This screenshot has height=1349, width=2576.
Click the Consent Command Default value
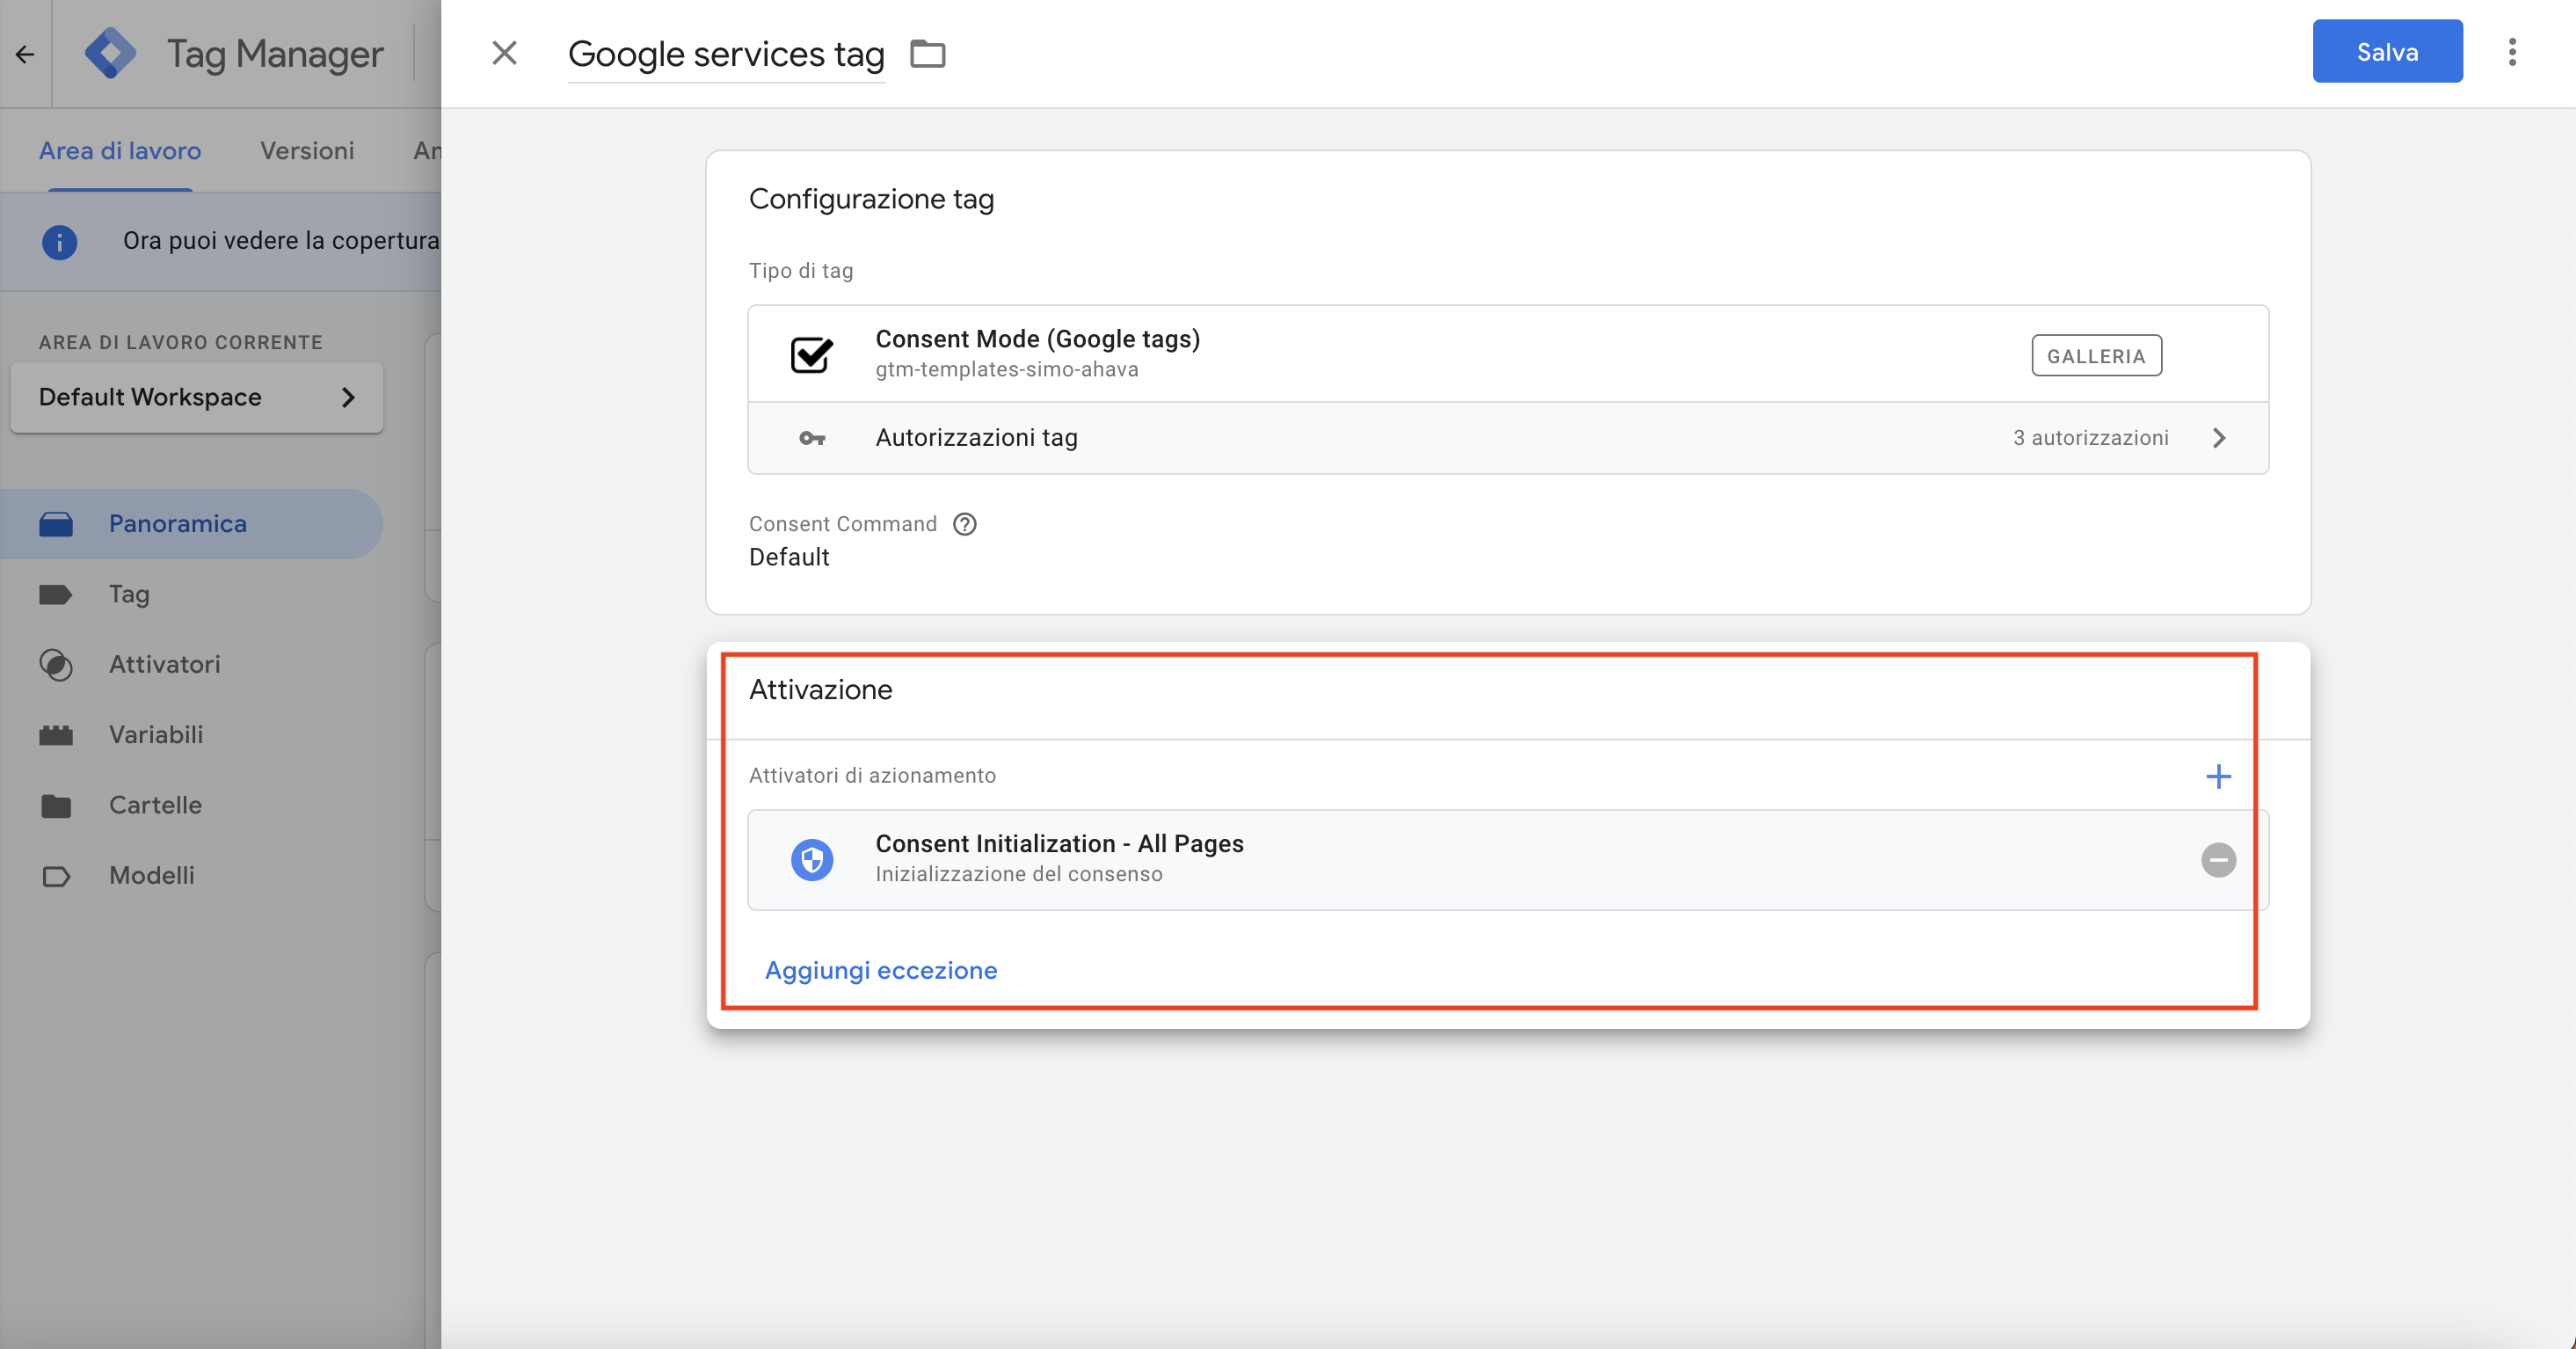click(789, 557)
